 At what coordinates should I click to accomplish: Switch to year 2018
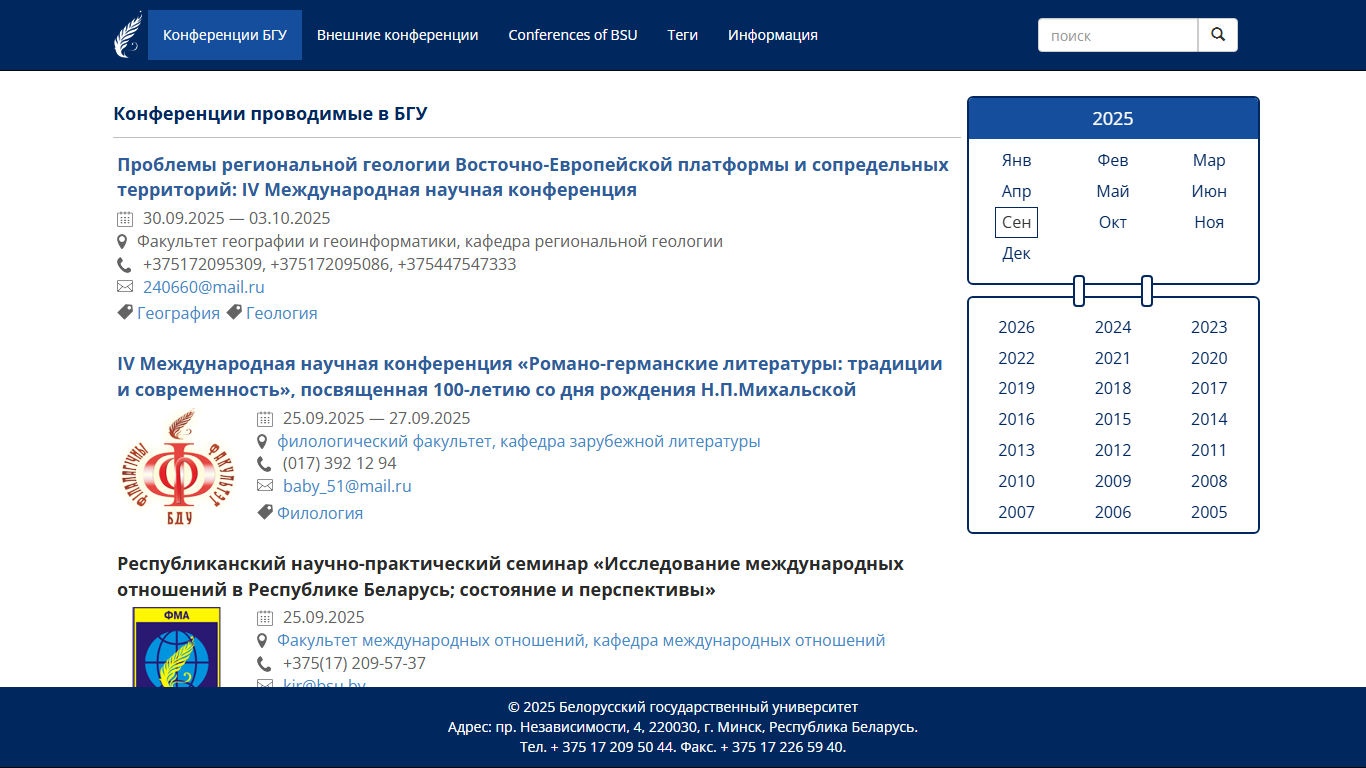point(1113,388)
